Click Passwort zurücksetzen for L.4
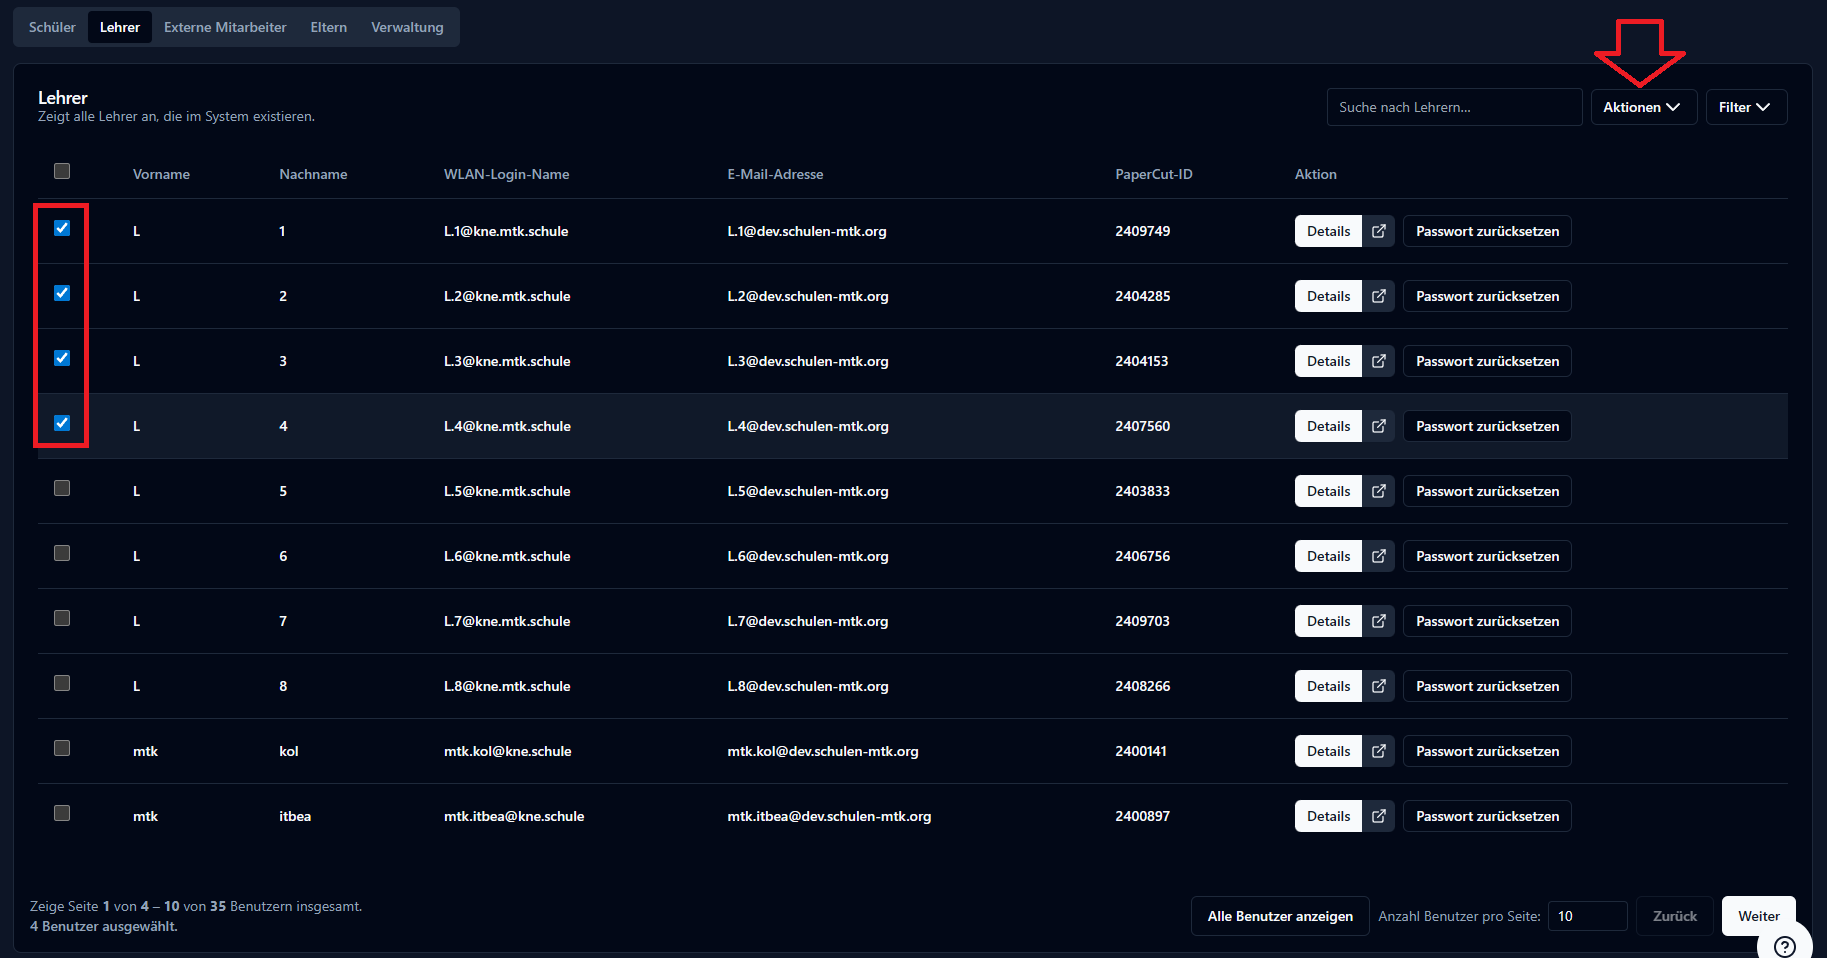Image resolution: width=1827 pixels, height=958 pixels. click(x=1487, y=426)
